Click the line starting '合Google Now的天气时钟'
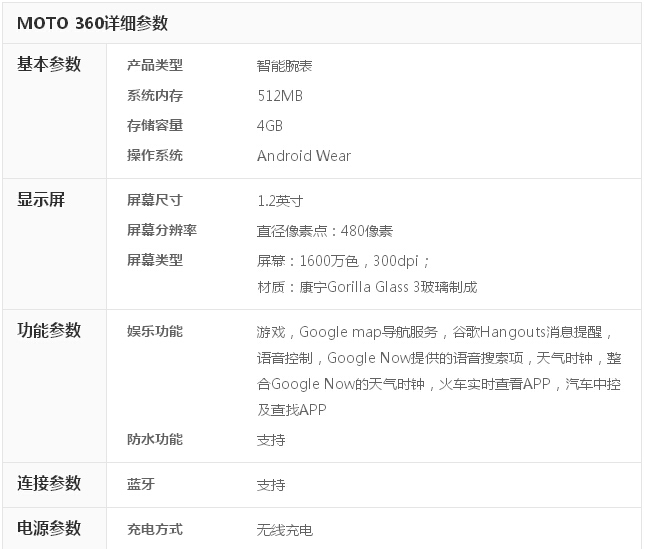This screenshot has width=645, height=549. coord(439,384)
